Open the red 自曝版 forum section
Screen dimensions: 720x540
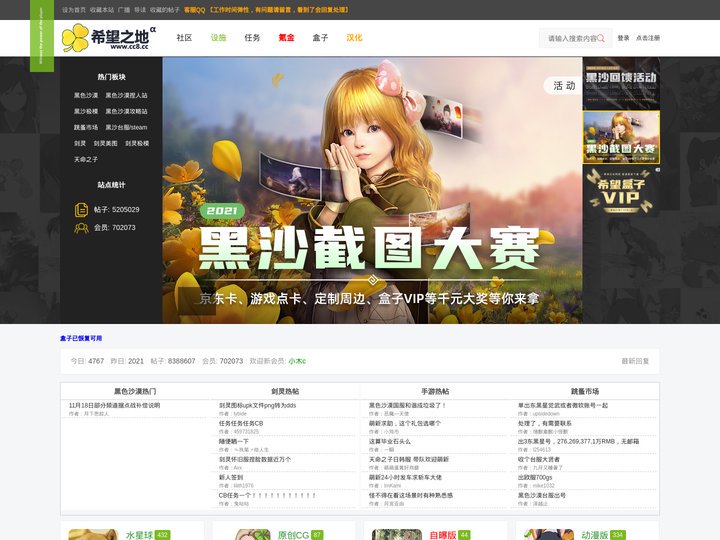(x=443, y=535)
